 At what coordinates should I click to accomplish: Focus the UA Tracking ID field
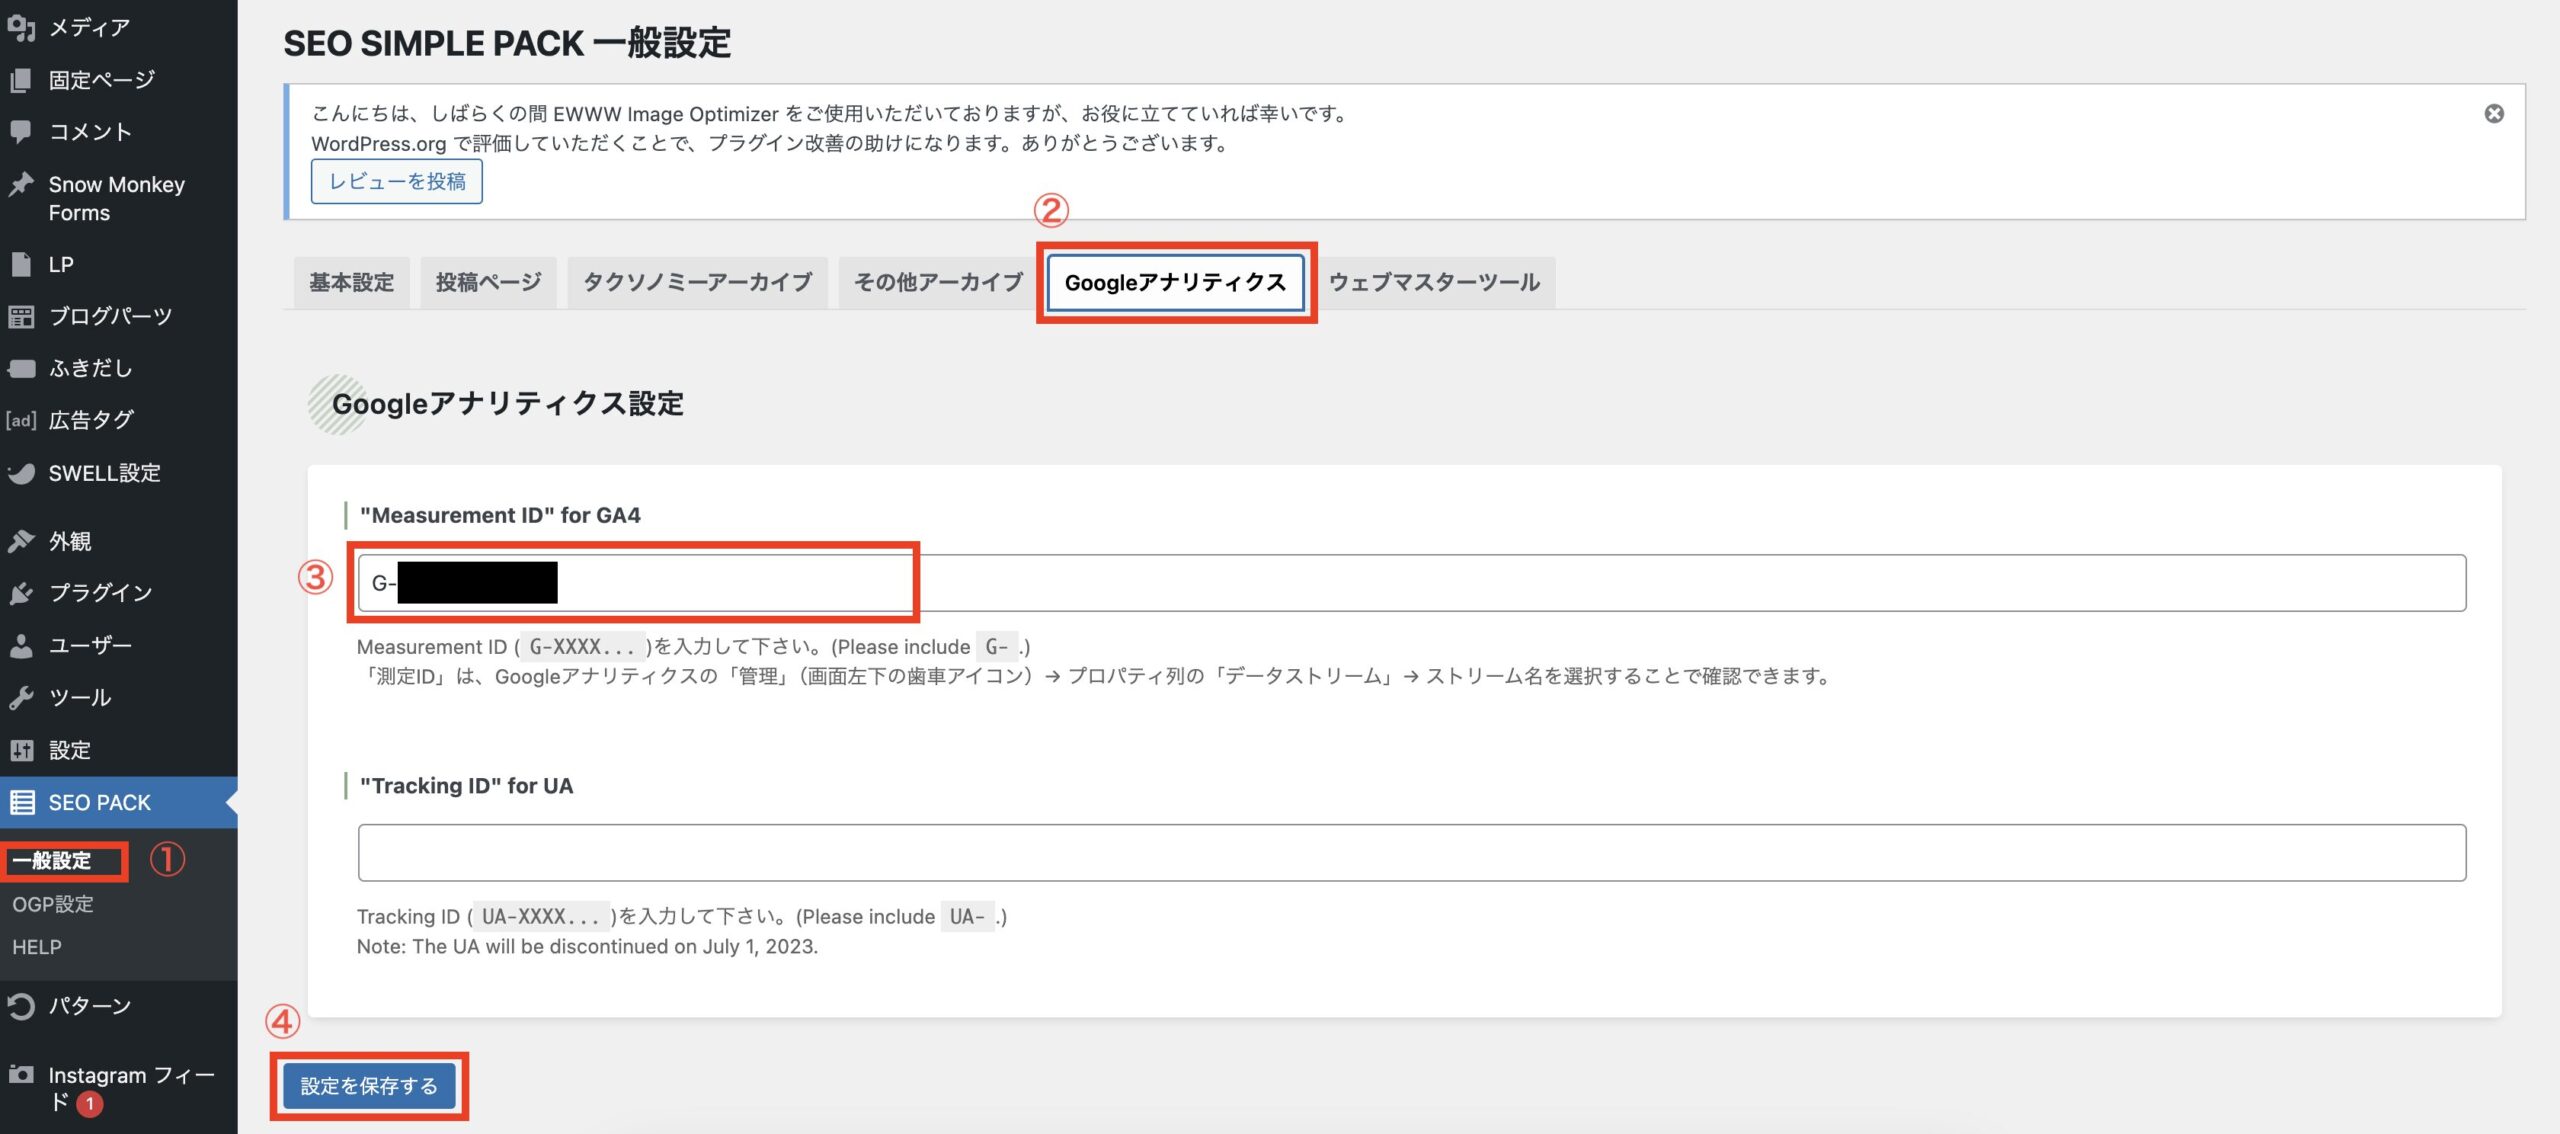1412,853
